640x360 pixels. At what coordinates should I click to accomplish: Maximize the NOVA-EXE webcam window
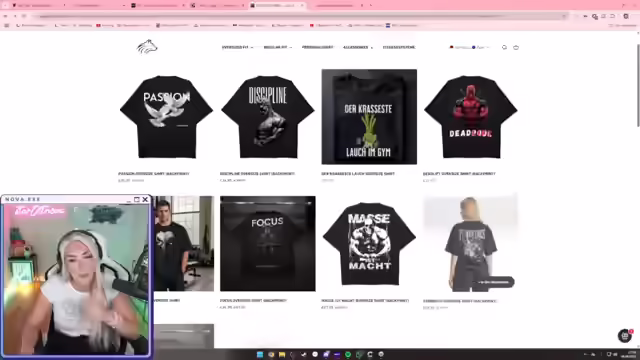(137, 199)
